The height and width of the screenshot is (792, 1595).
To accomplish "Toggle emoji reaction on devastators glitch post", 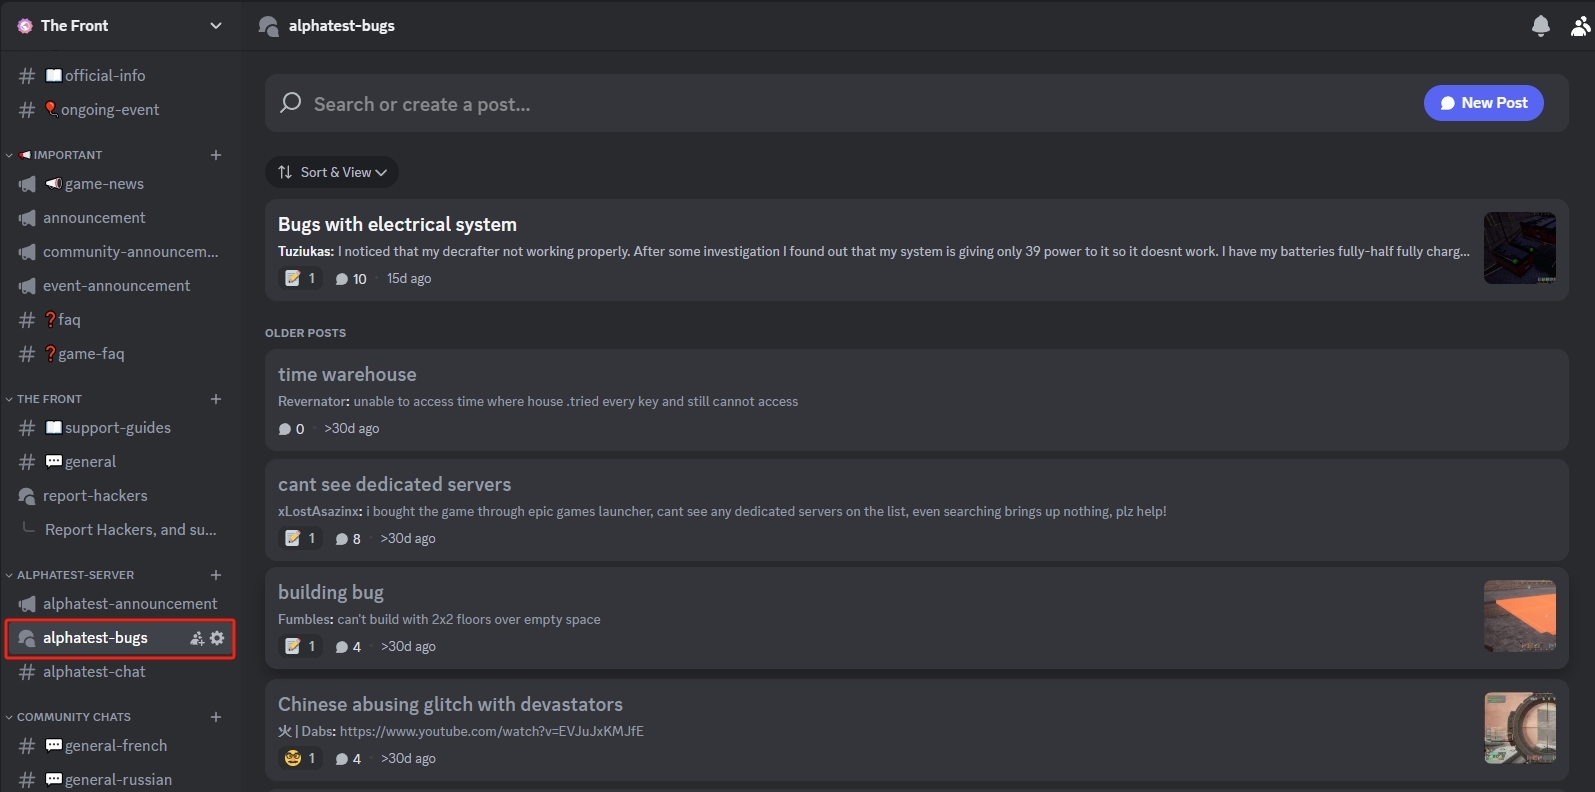I will (x=300, y=759).
